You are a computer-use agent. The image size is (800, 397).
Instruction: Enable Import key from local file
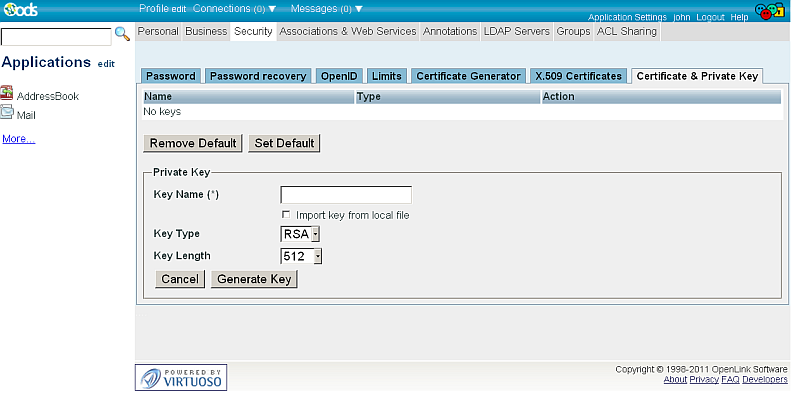tap(286, 214)
